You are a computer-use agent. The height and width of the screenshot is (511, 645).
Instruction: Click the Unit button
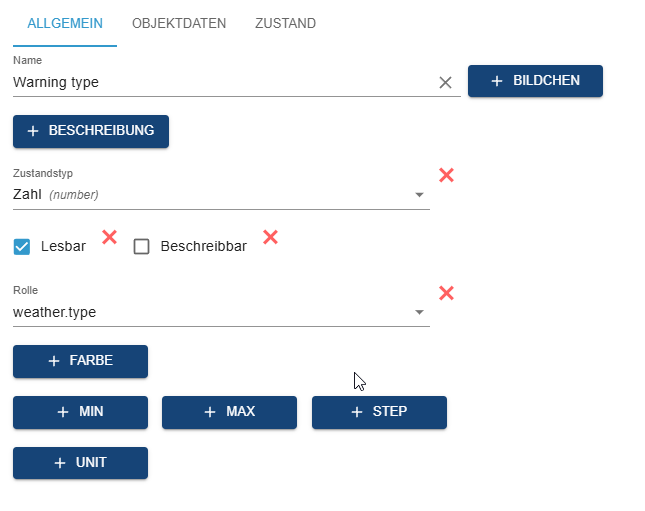[x=80, y=463]
